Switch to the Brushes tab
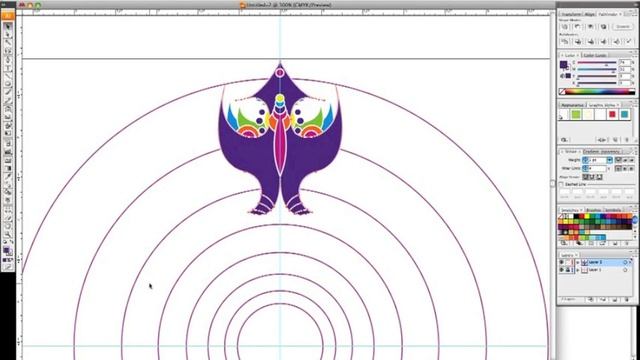The width and height of the screenshot is (640, 360). 594,210
